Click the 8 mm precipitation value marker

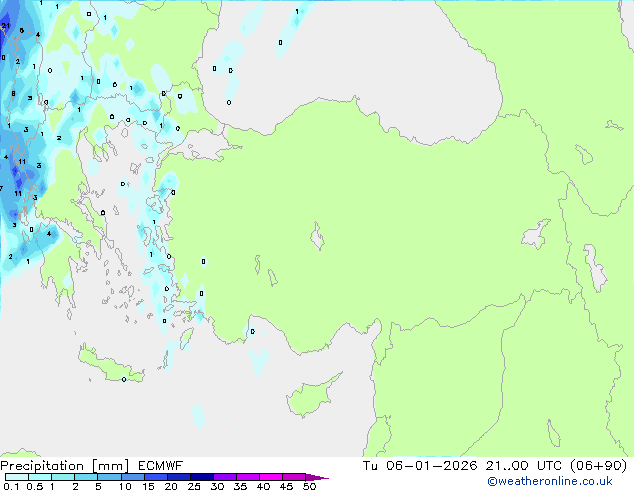tap(13, 94)
